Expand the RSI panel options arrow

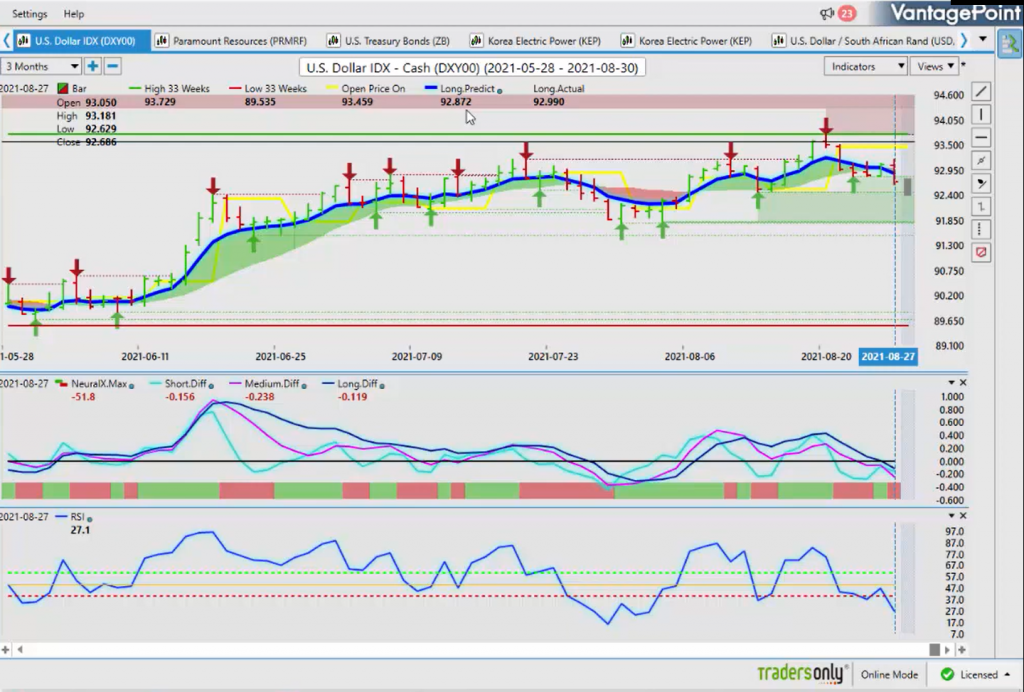952,516
